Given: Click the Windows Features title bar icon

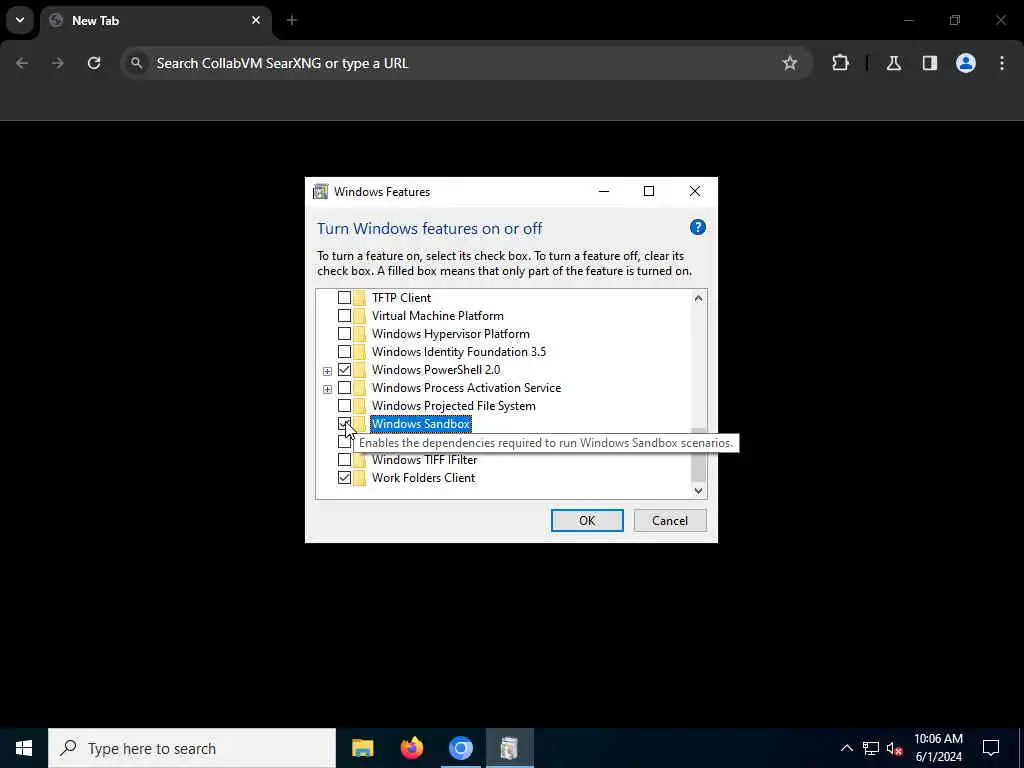Looking at the screenshot, I should click(320, 191).
